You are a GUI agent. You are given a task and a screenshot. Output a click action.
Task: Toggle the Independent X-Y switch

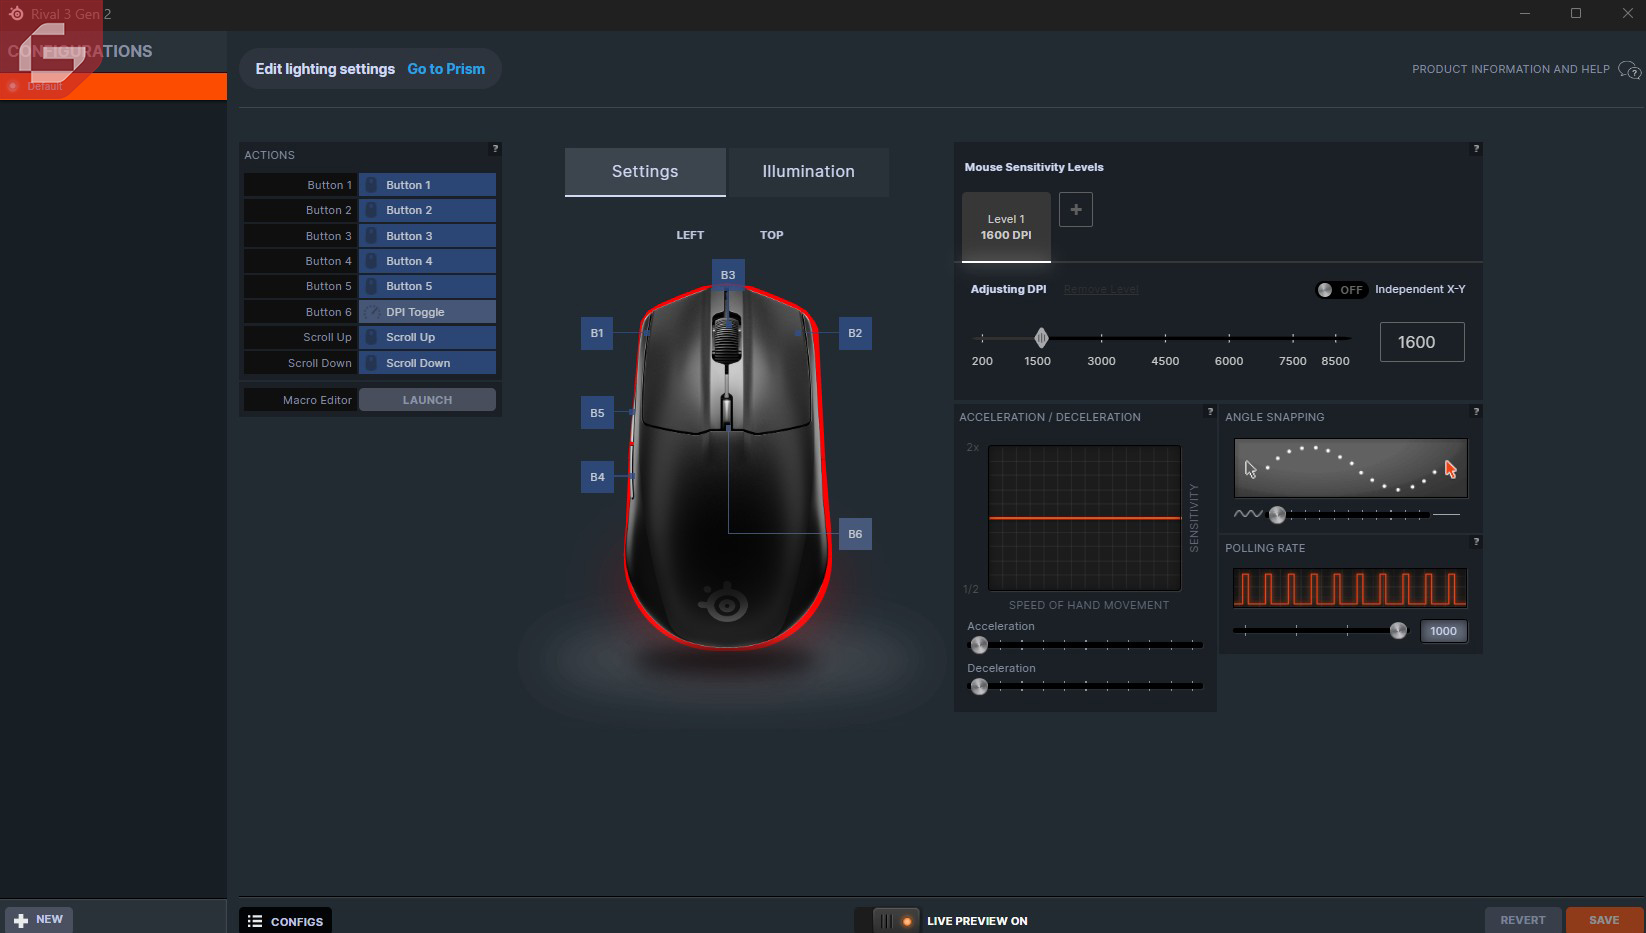[x=1341, y=290]
